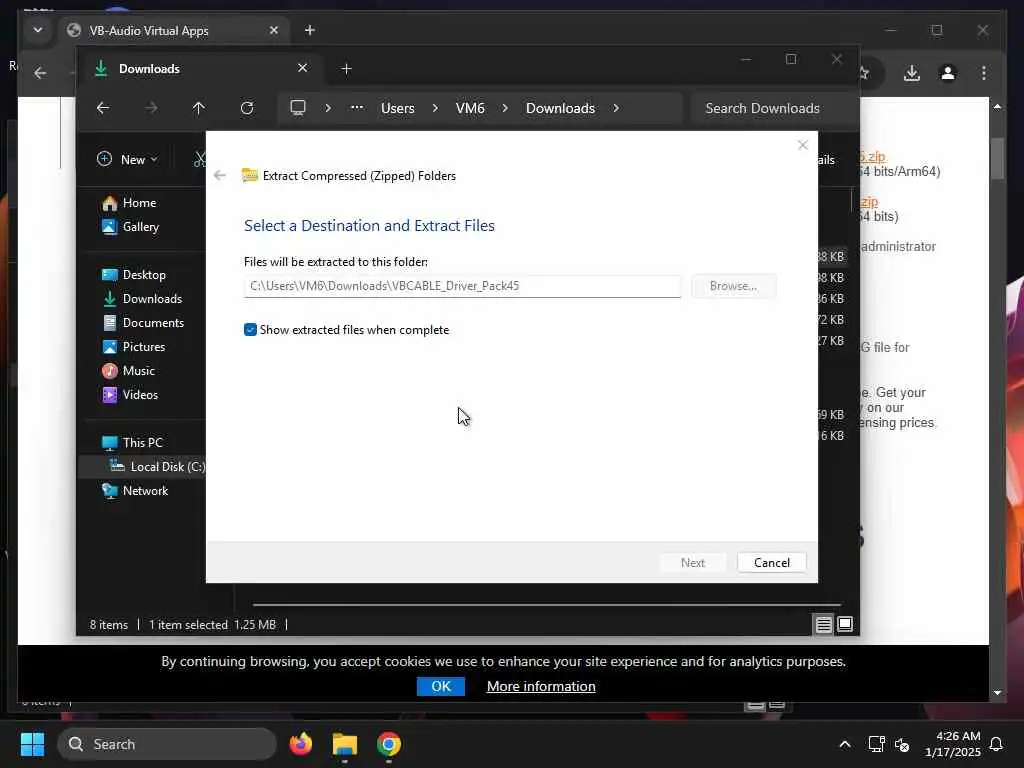The image size is (1024, 768).
Task: Switch to large thumbnails view in status bar
Action: click(844, 624)
